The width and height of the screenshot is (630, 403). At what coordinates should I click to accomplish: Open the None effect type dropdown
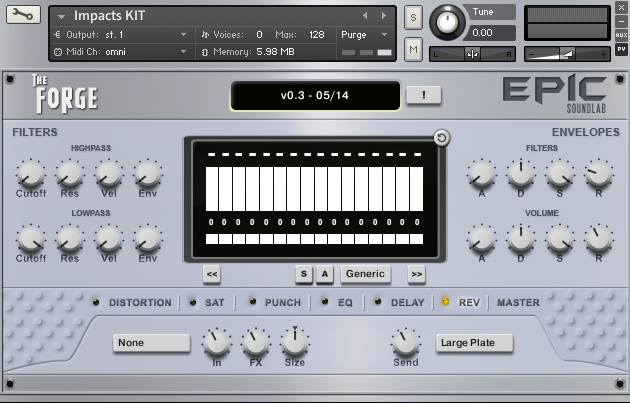pos(151,343)
